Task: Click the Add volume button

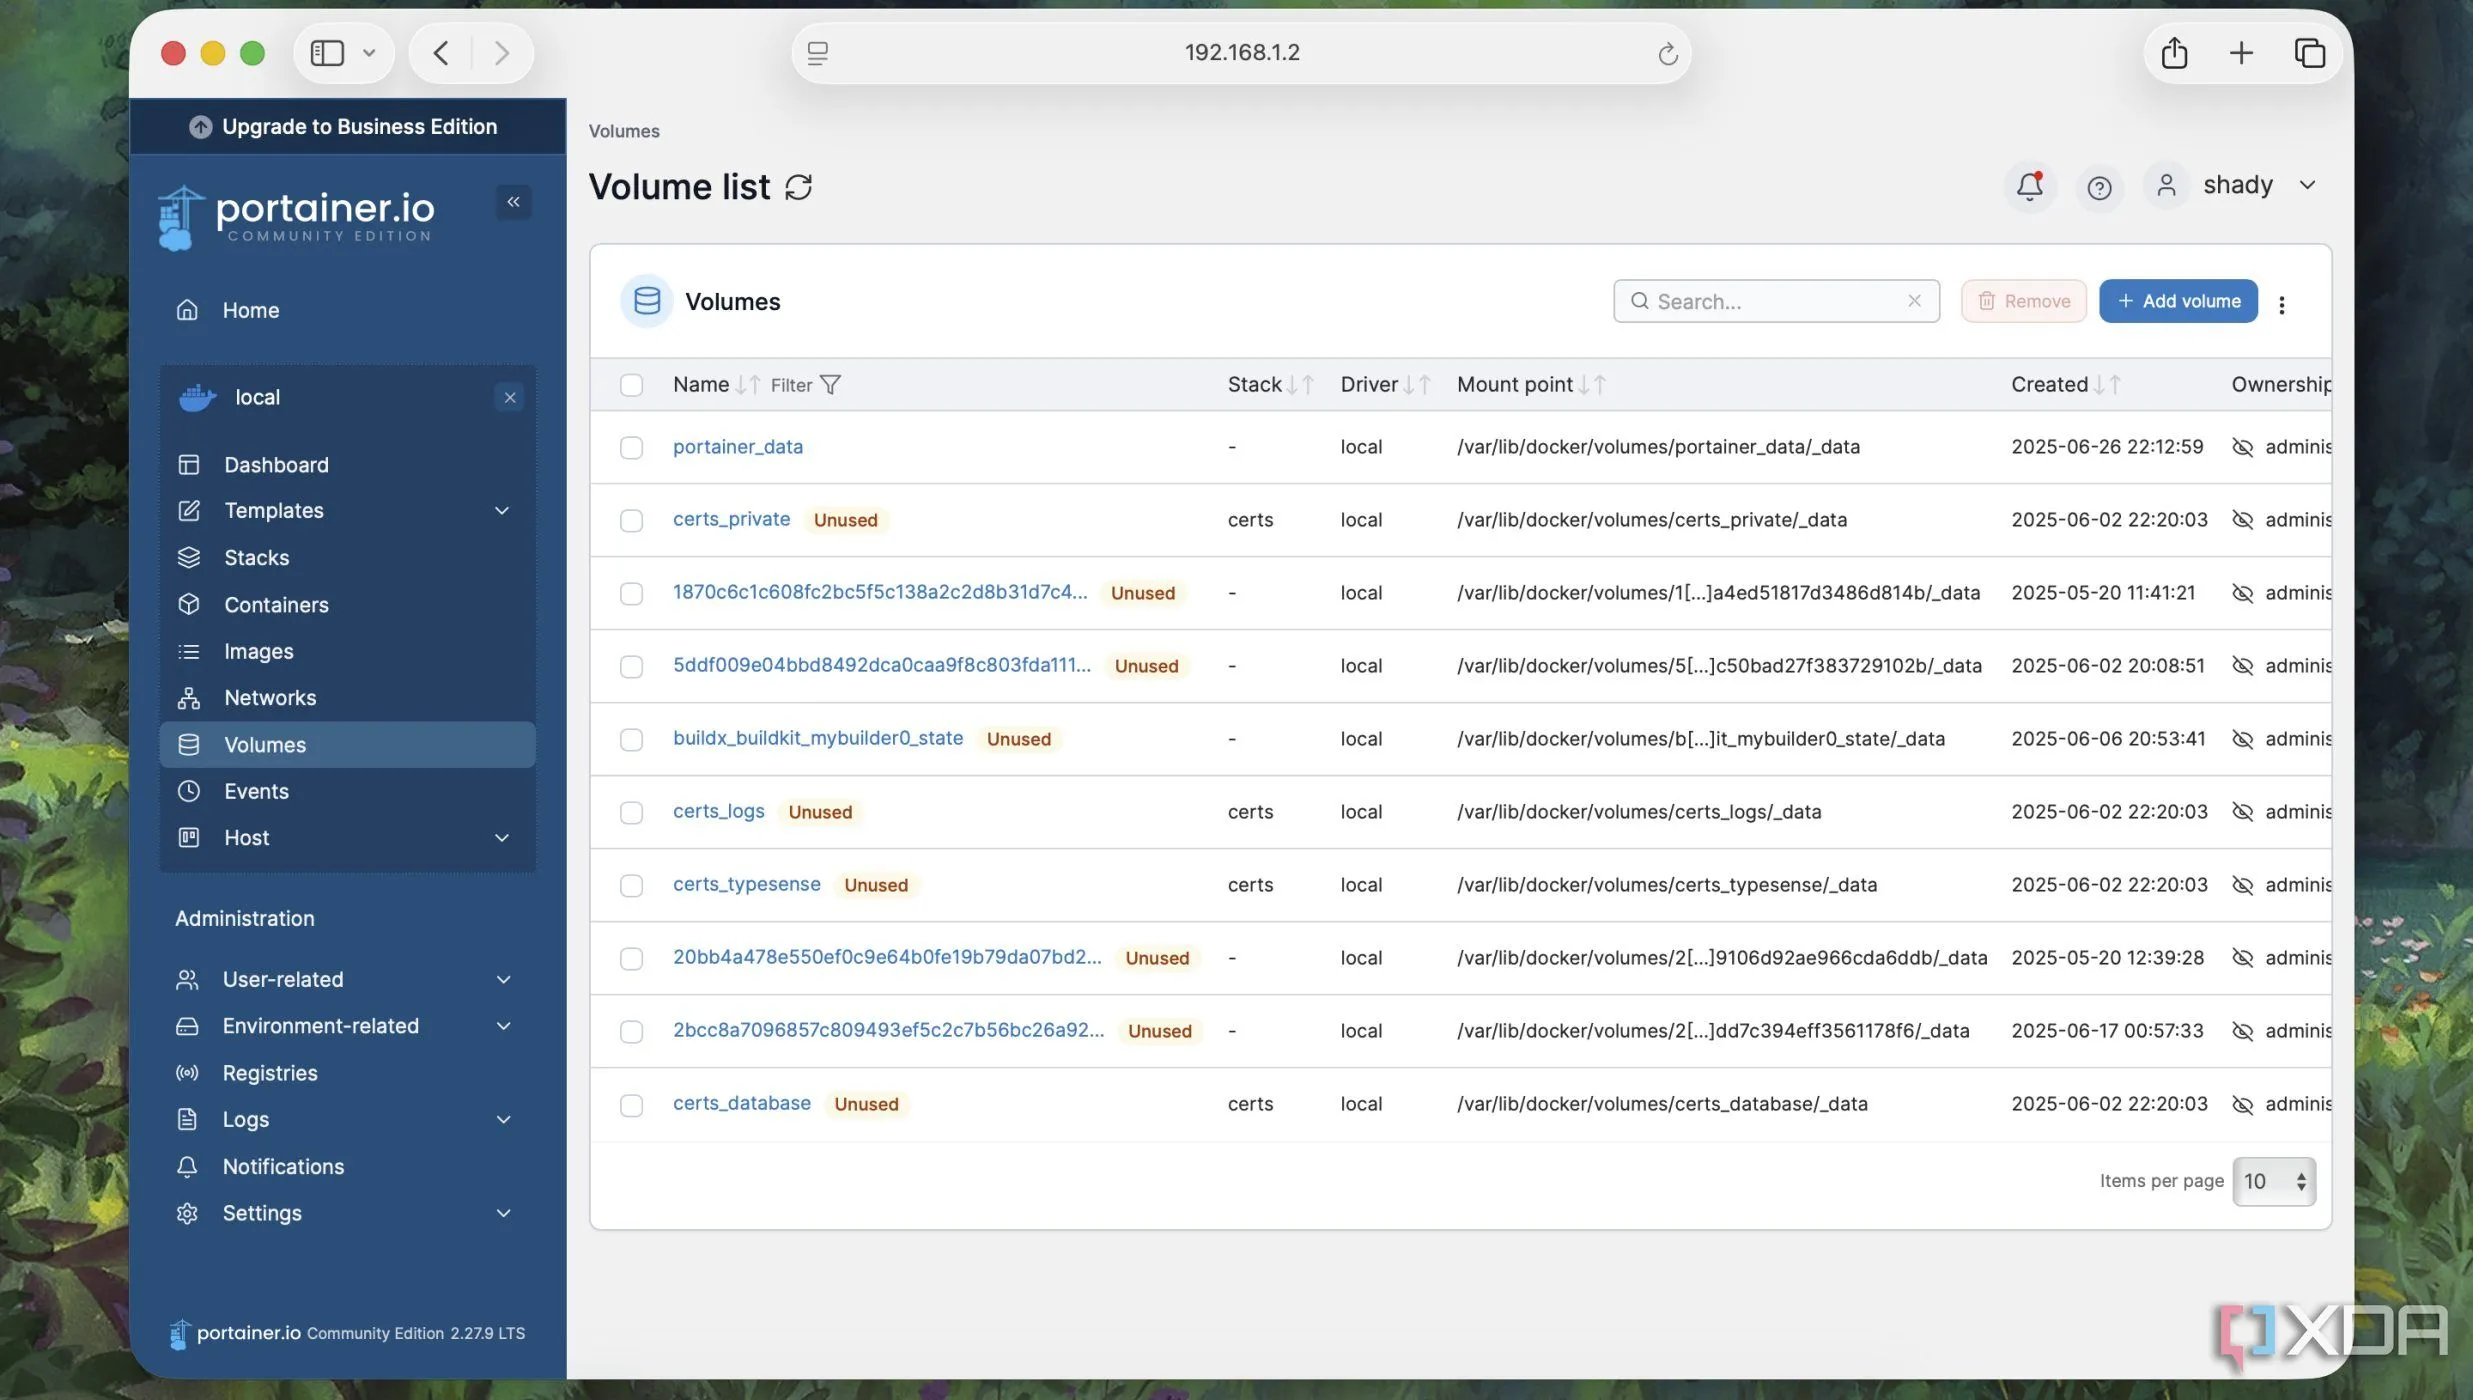Action: point(2177,301)
